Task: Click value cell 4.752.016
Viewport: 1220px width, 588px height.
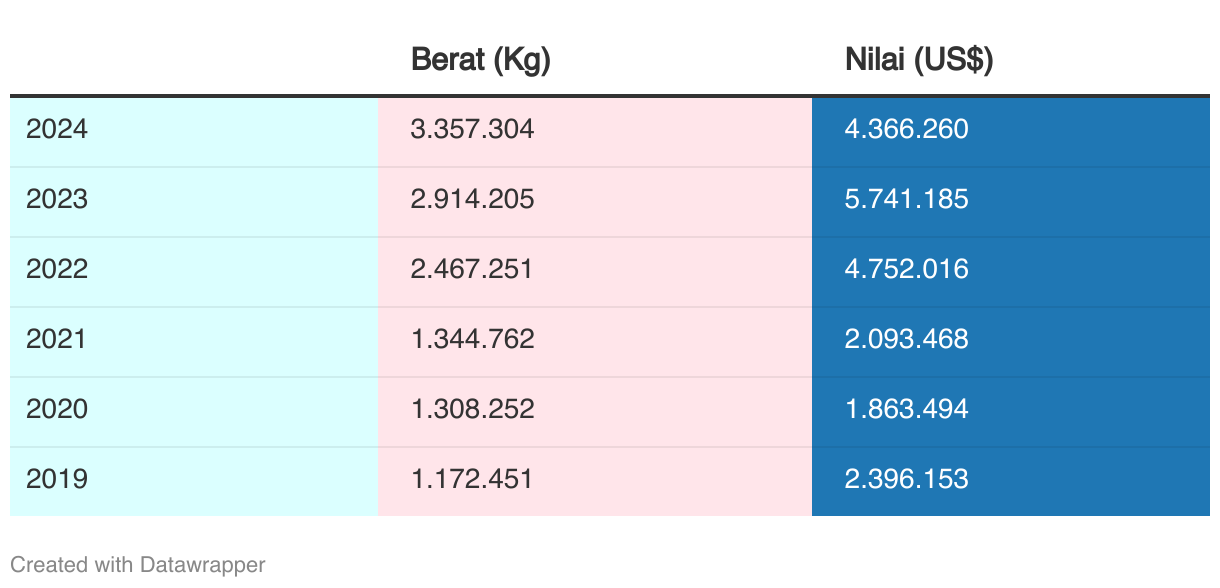Action: click(x=1011, y=271)
